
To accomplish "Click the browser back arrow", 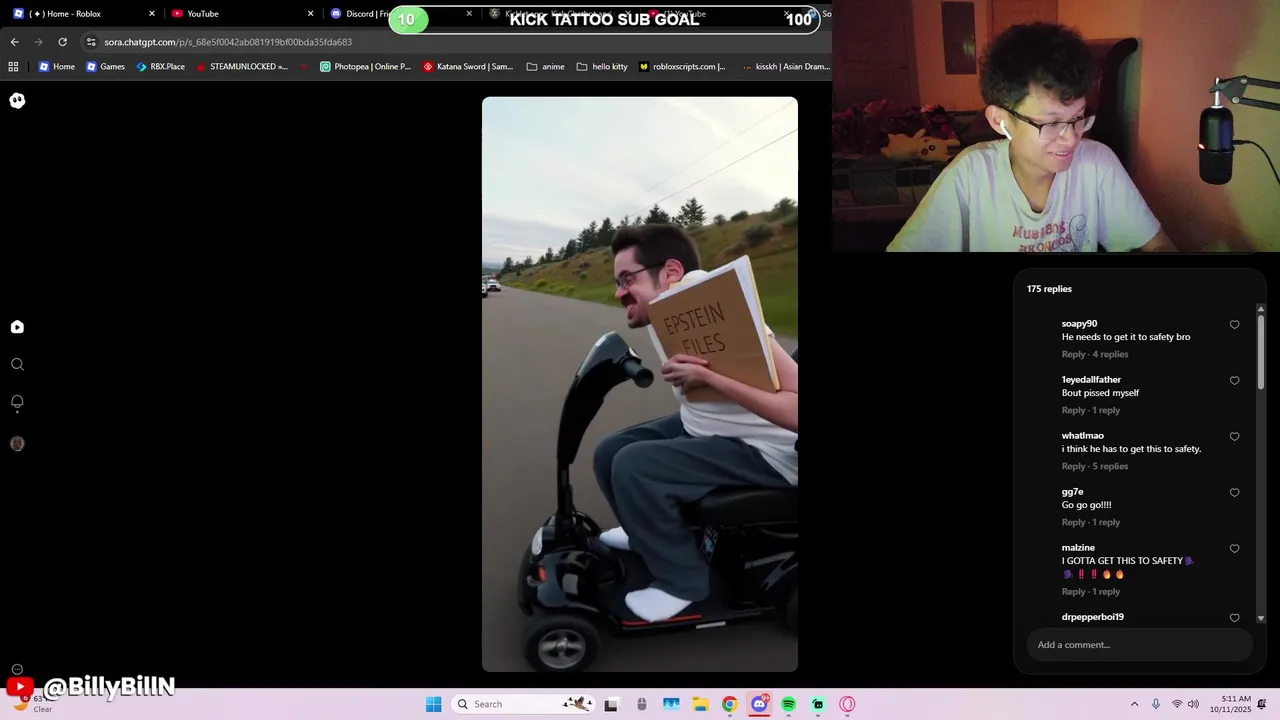I will [x=14, y=42].
